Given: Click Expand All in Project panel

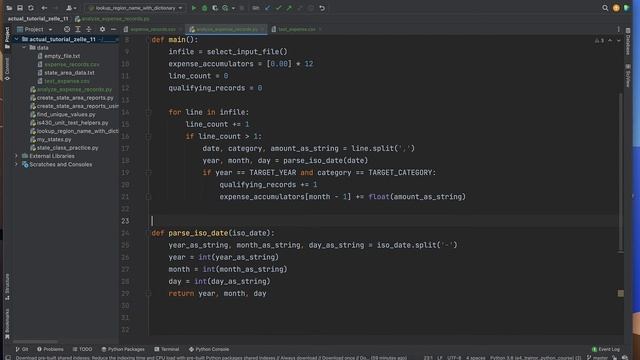Looking at the screenshot, I should pos(78,29).
